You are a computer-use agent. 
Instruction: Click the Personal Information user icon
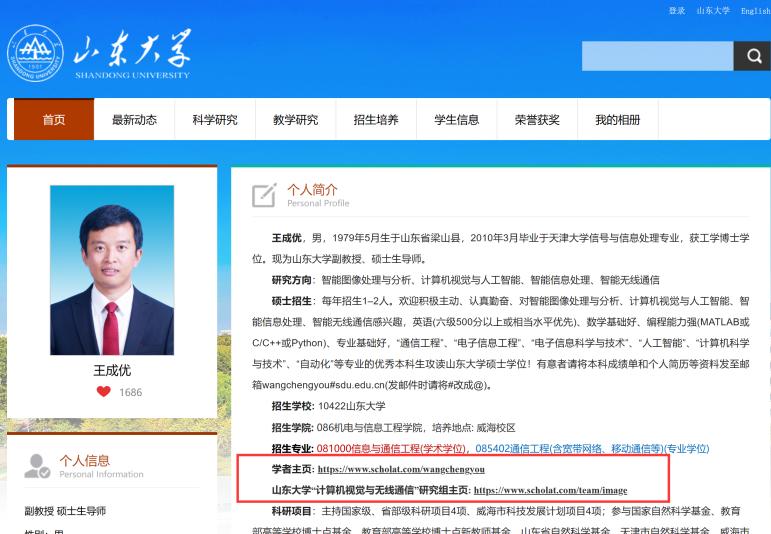38,466
